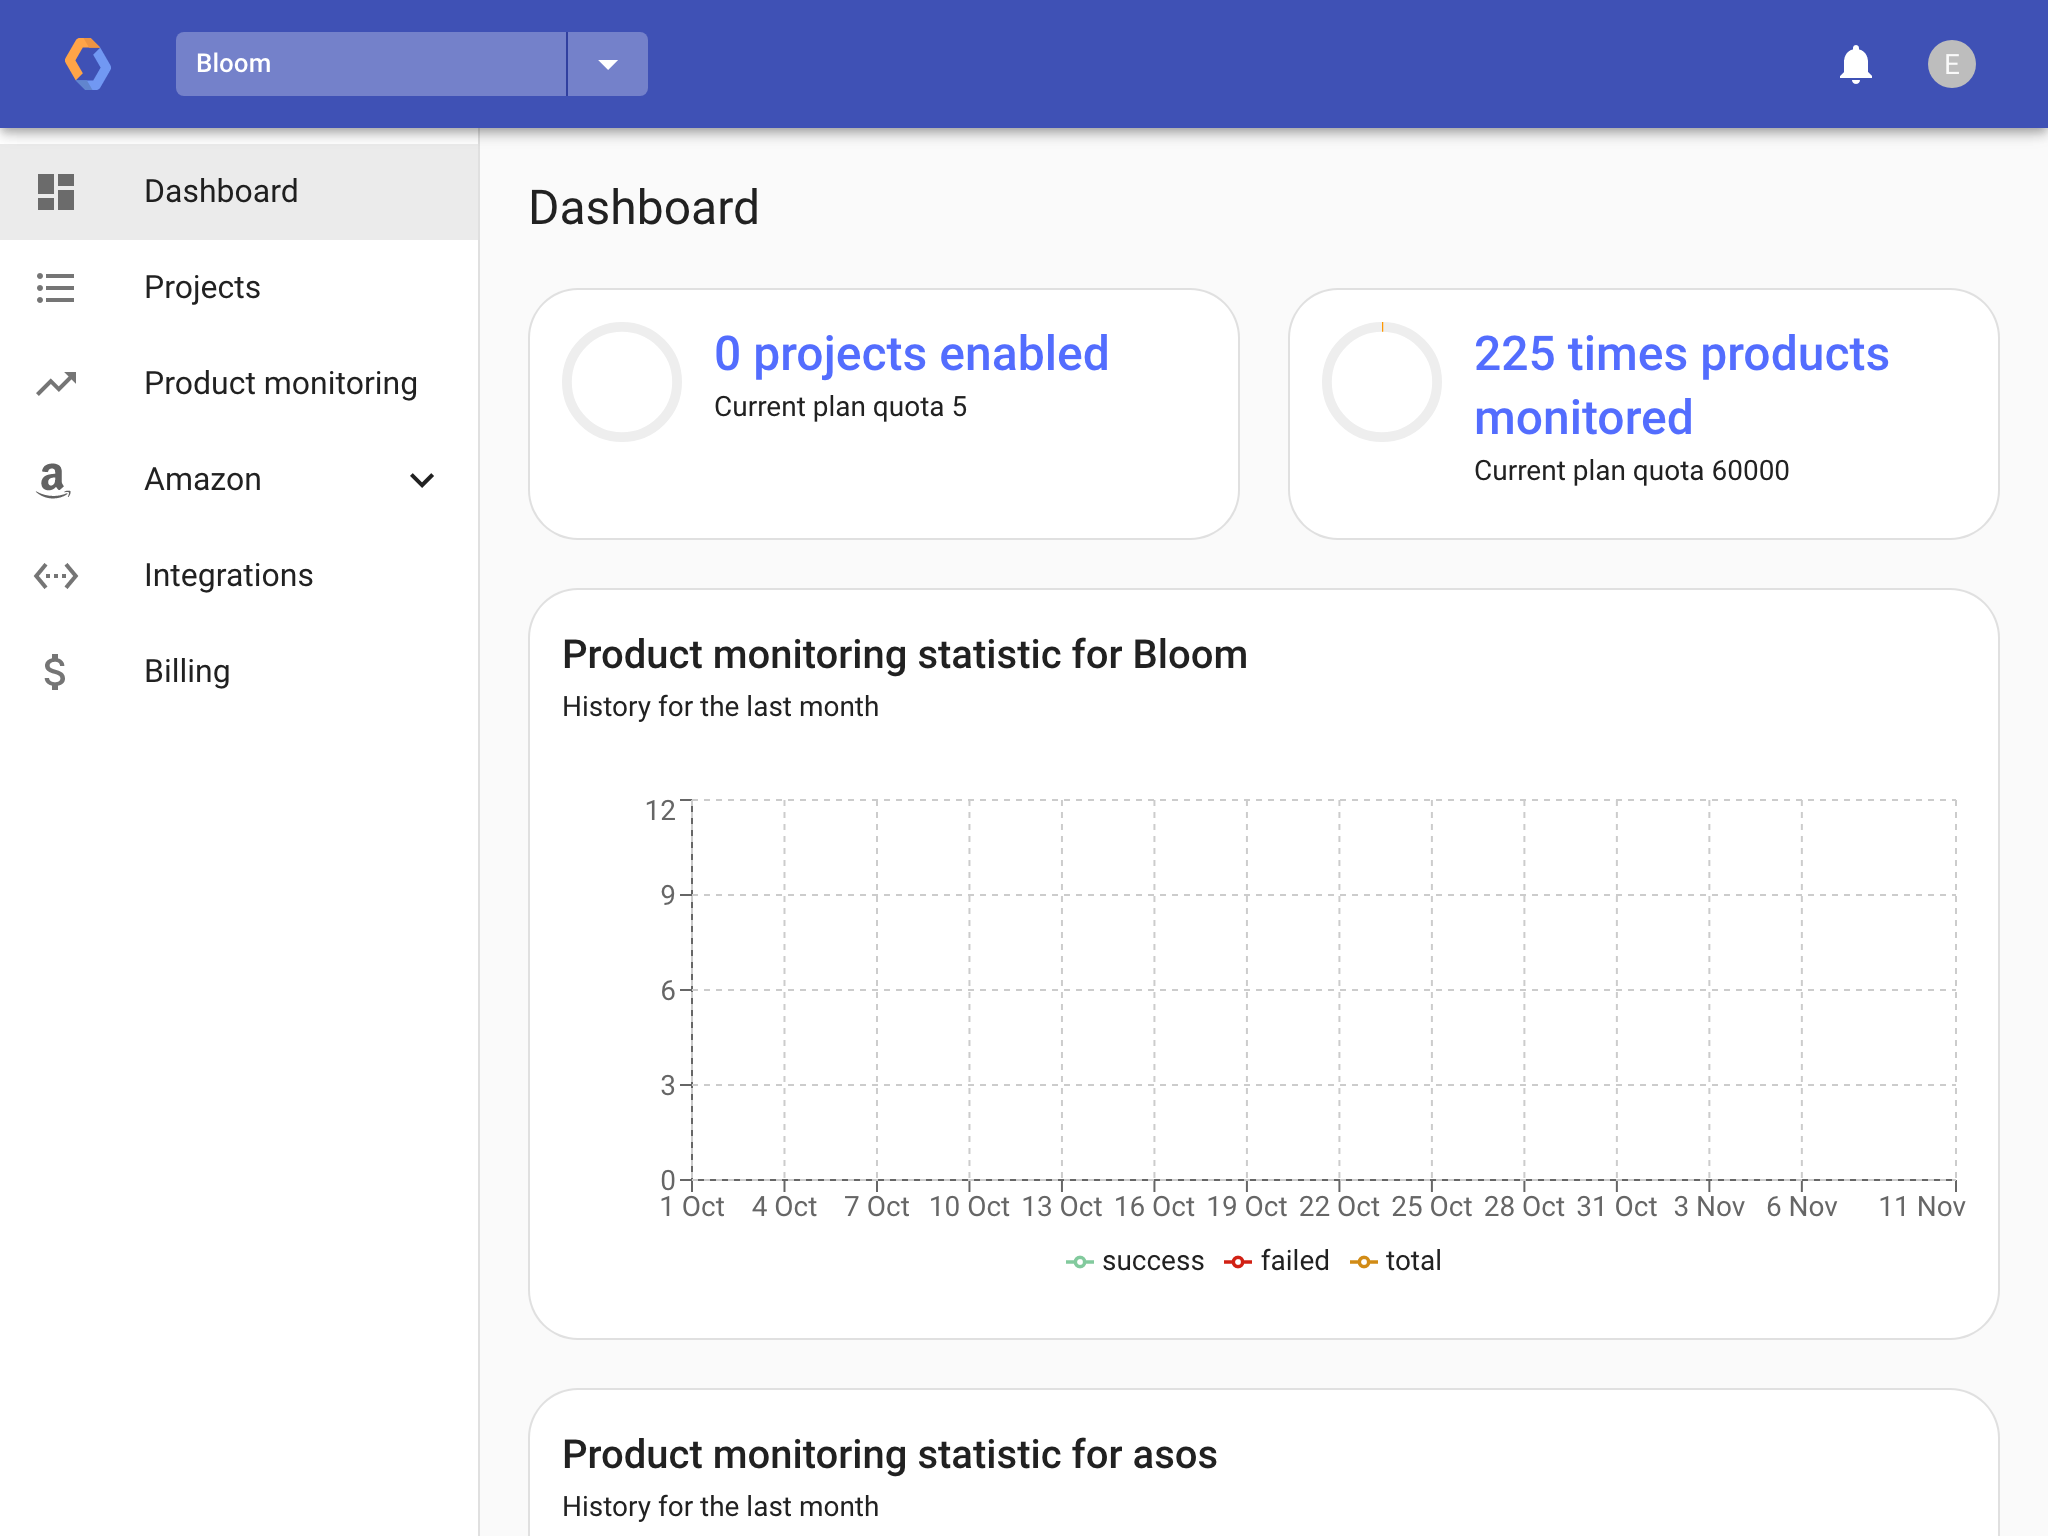Expand the Amazon submenu chevron

tap(422, 480)
